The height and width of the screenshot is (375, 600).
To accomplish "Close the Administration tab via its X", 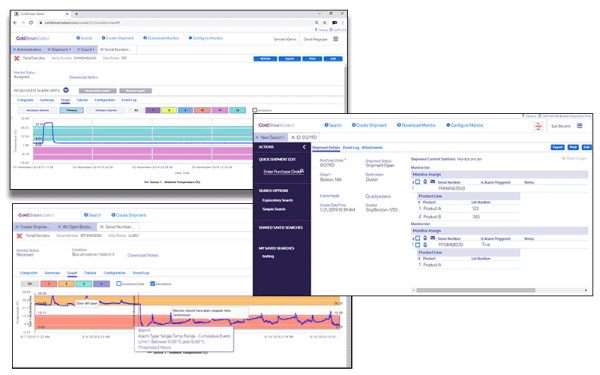I will tap(15, 50).
